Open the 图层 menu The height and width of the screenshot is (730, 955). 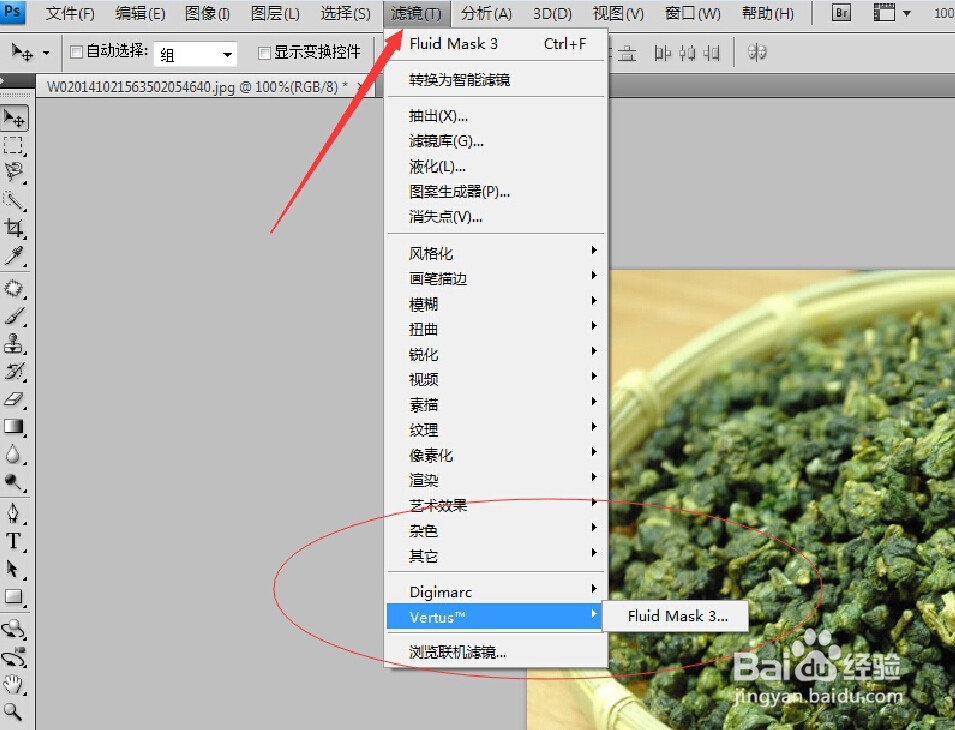click(274, 13)
